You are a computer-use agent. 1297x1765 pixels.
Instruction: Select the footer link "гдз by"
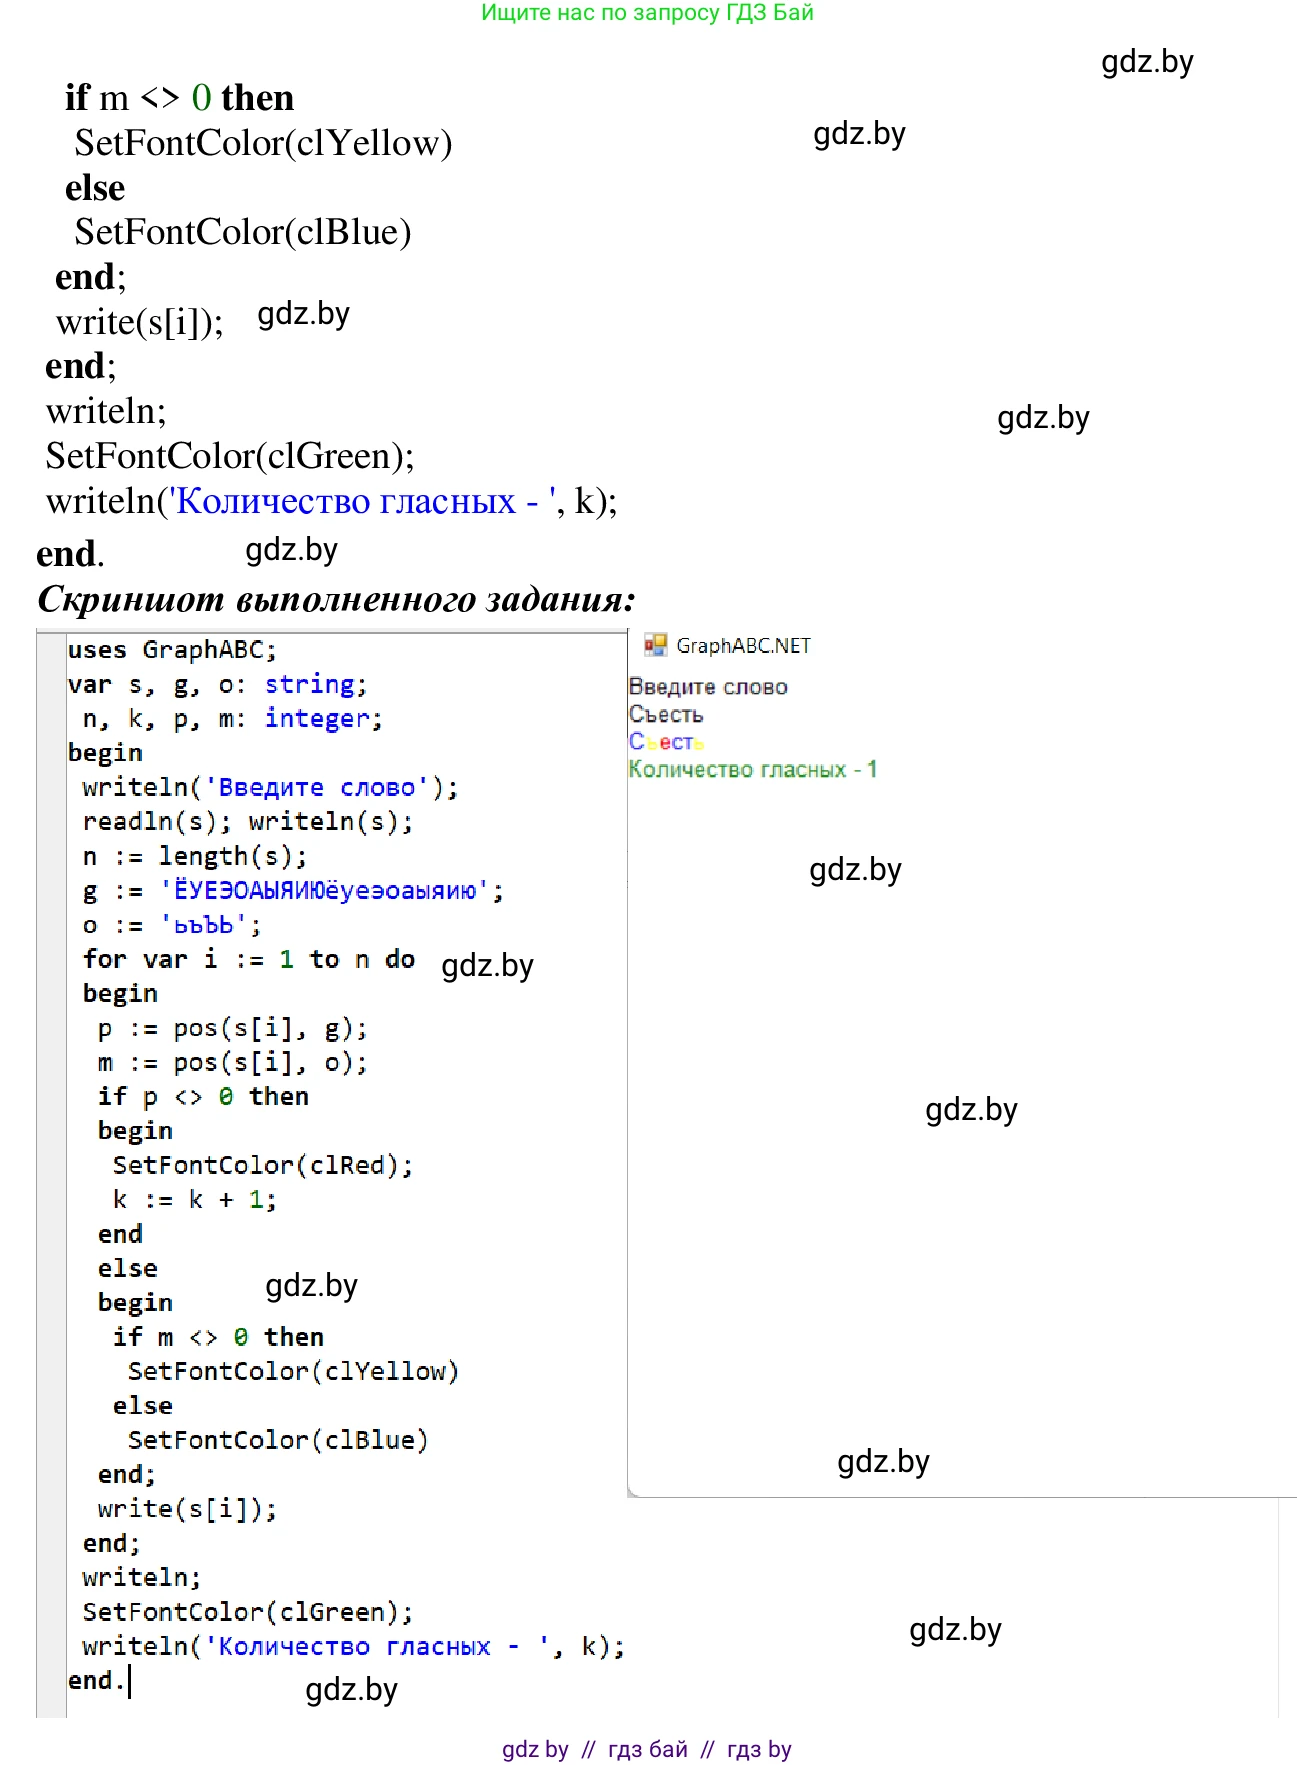point(759,1749)
